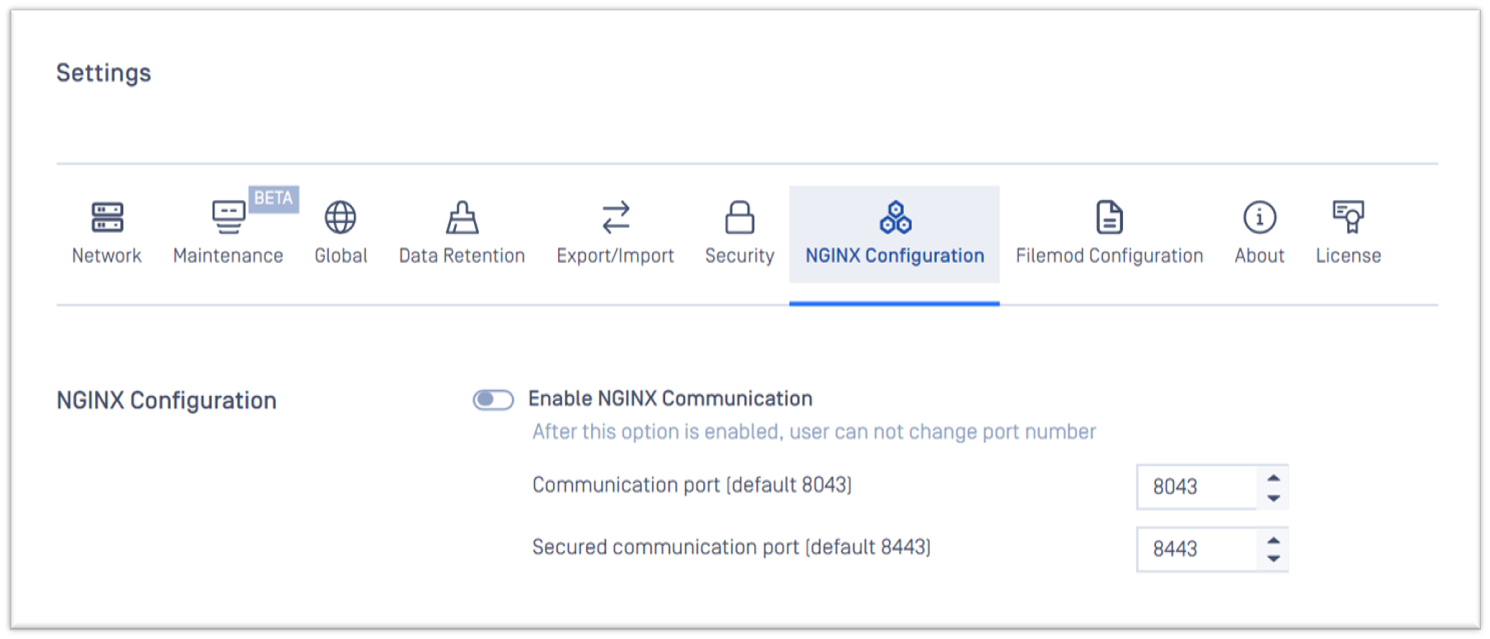
Task: Decrease the Secured communication port value
Action: point(1273,560)
